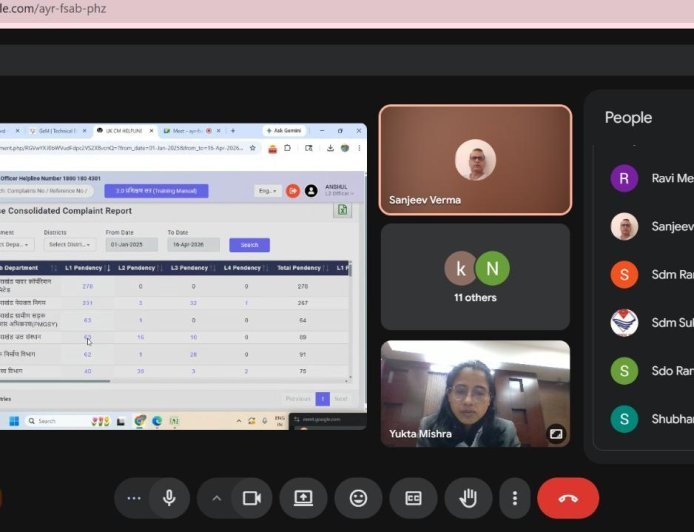Screen dimensions: 694x532
Task: Switch to the UK CM HELPLINE browser tab
Action: (120, 131)
